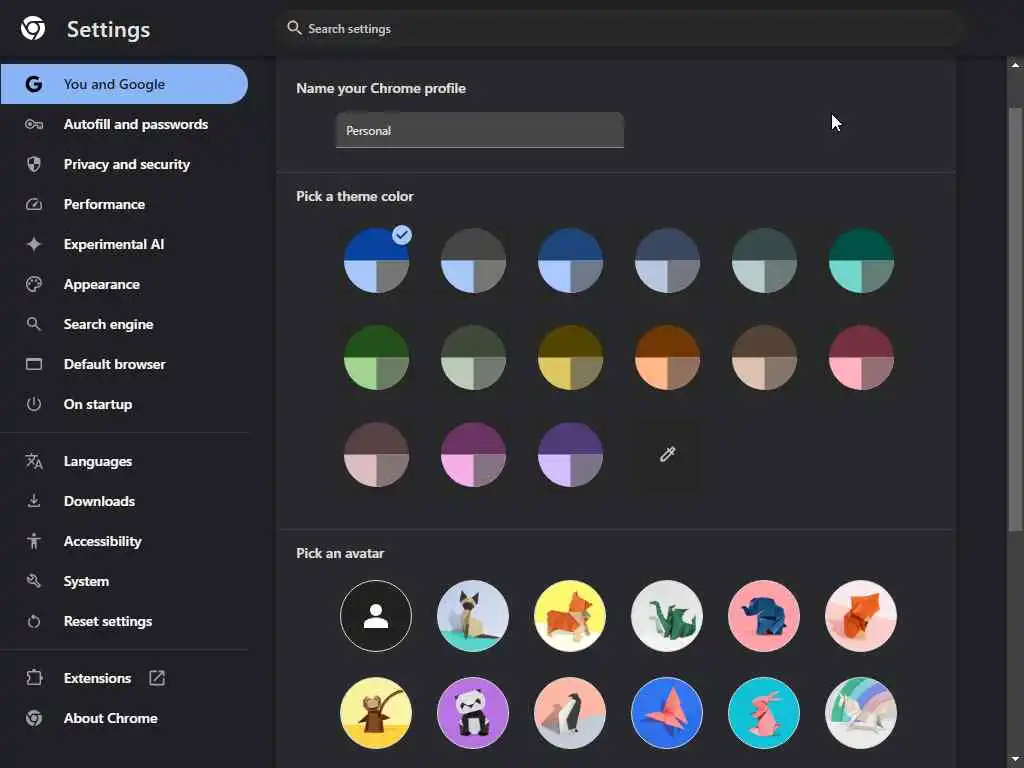
Task: Open System settings
Action: pos(124,581)
